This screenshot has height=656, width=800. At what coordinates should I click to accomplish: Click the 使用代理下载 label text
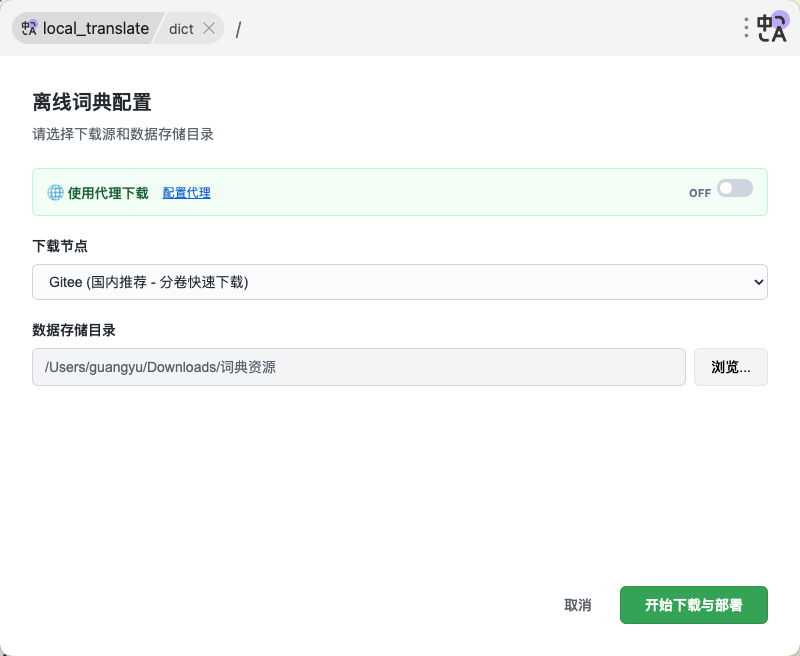(108, 193)
